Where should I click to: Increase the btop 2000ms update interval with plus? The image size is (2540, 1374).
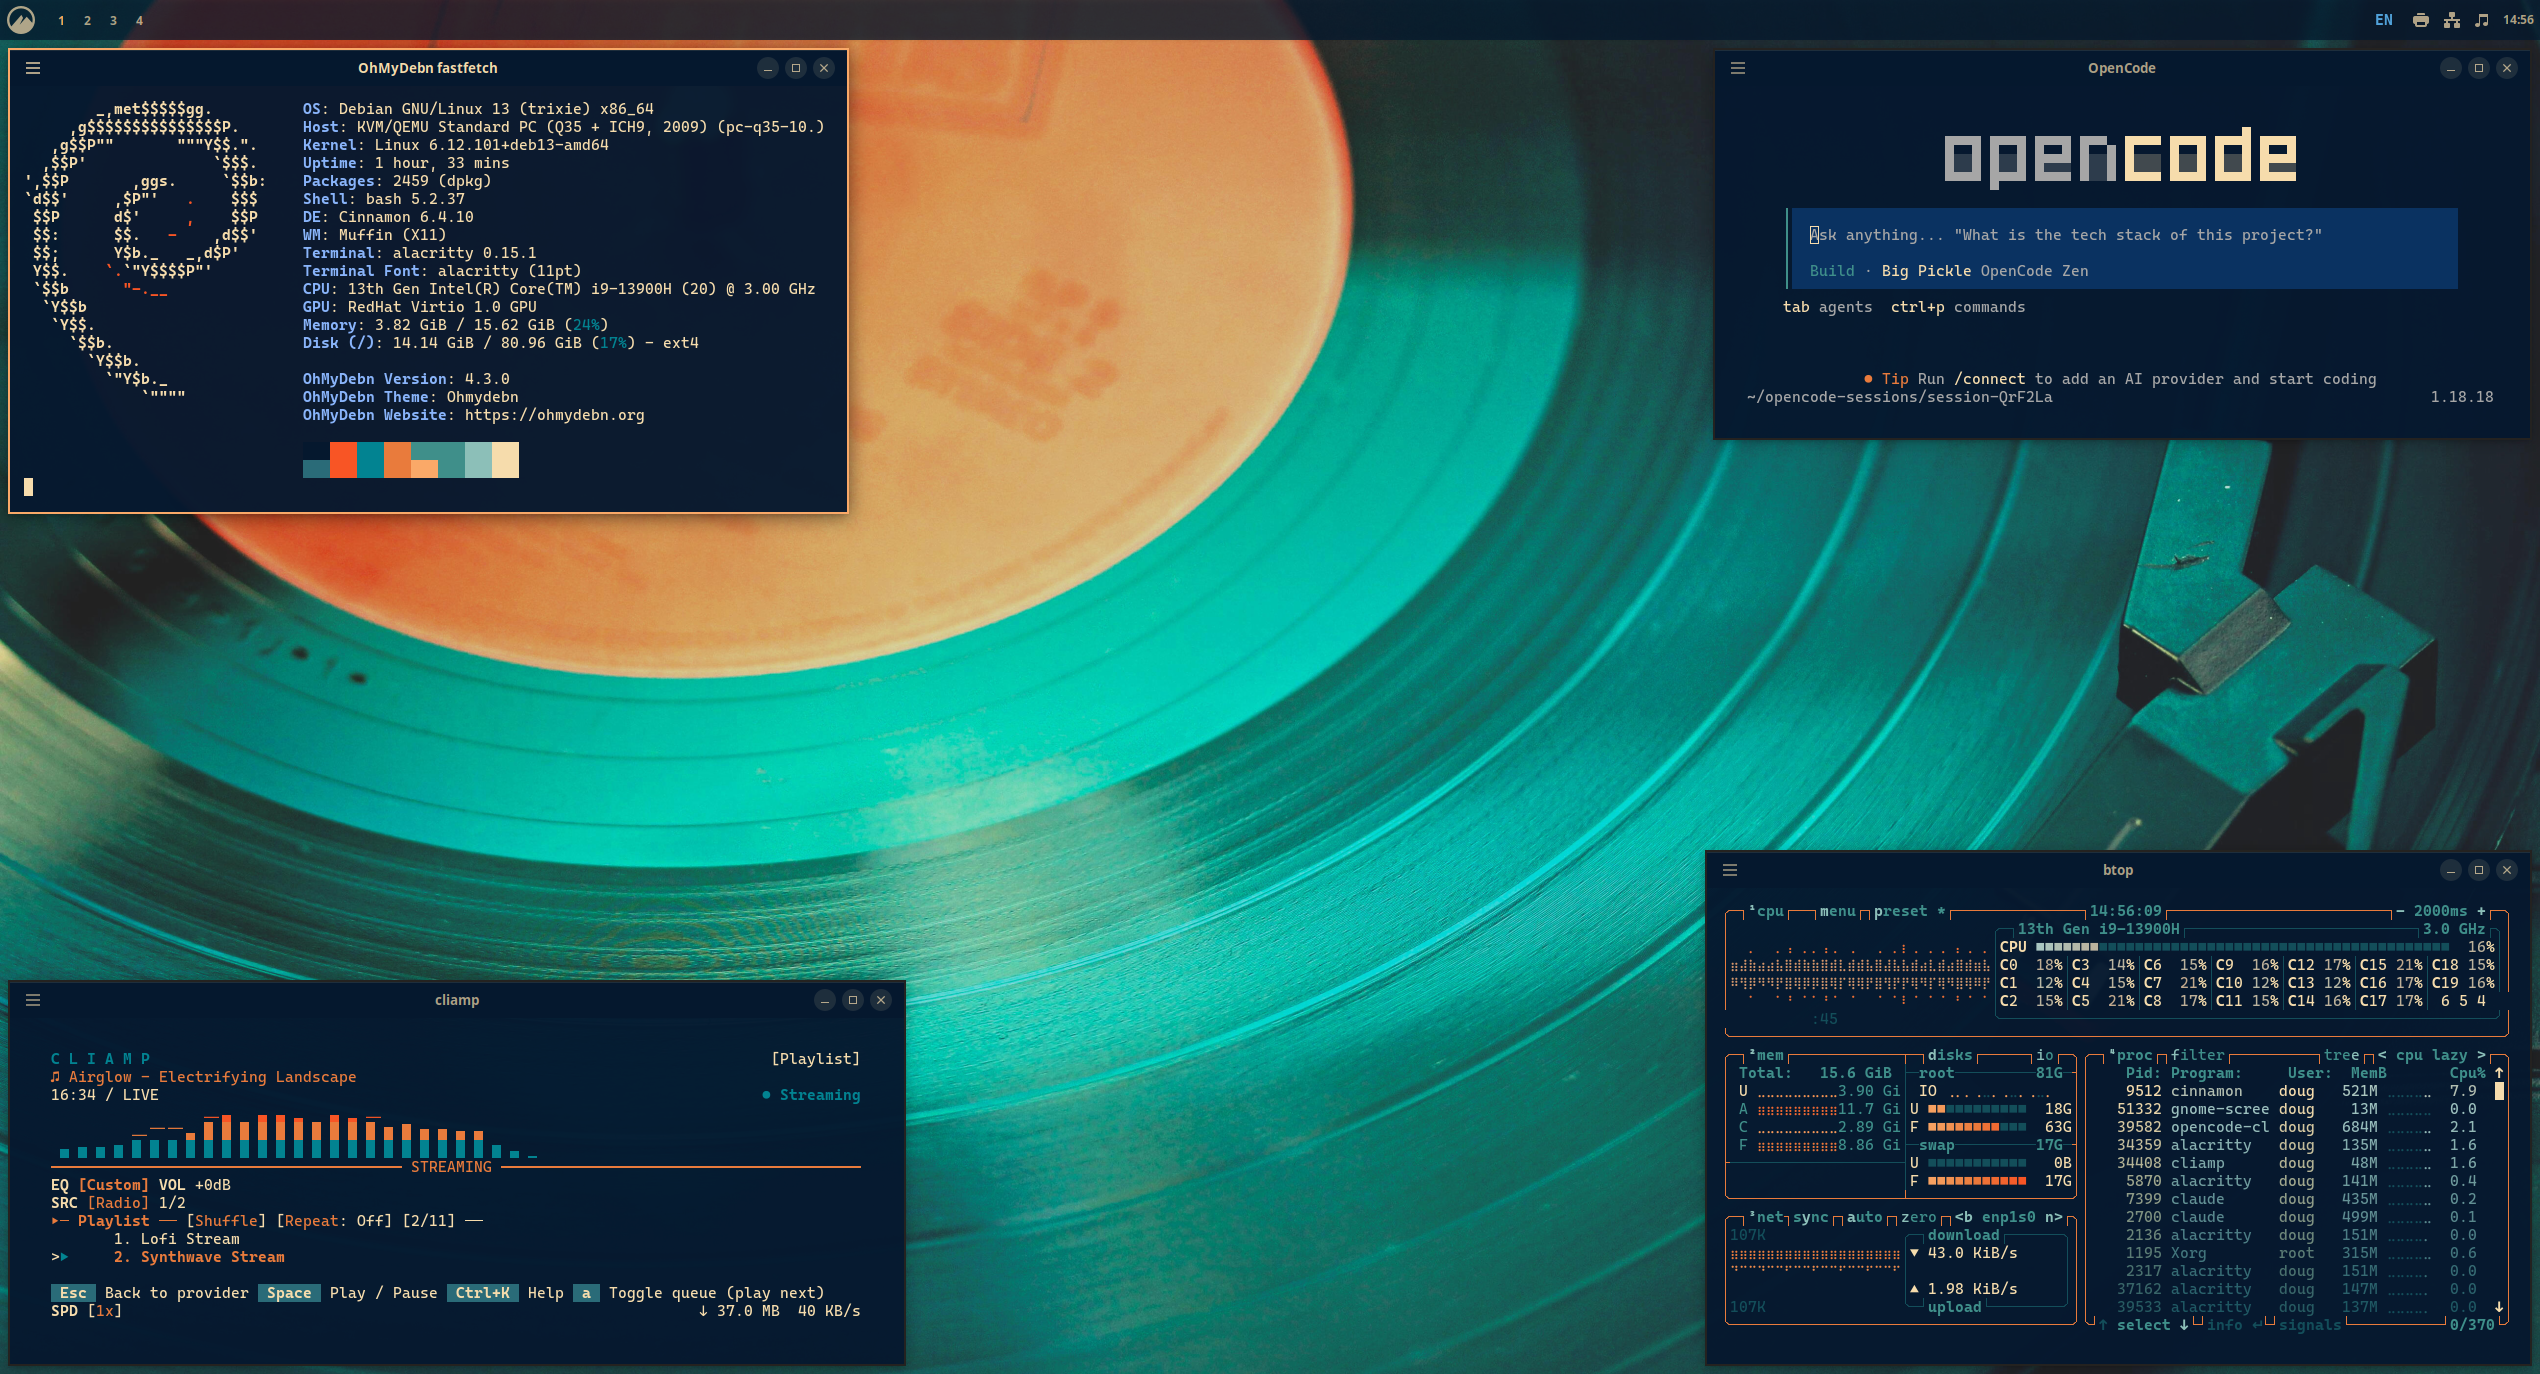pyautogui.click(x=2481, y=911)
